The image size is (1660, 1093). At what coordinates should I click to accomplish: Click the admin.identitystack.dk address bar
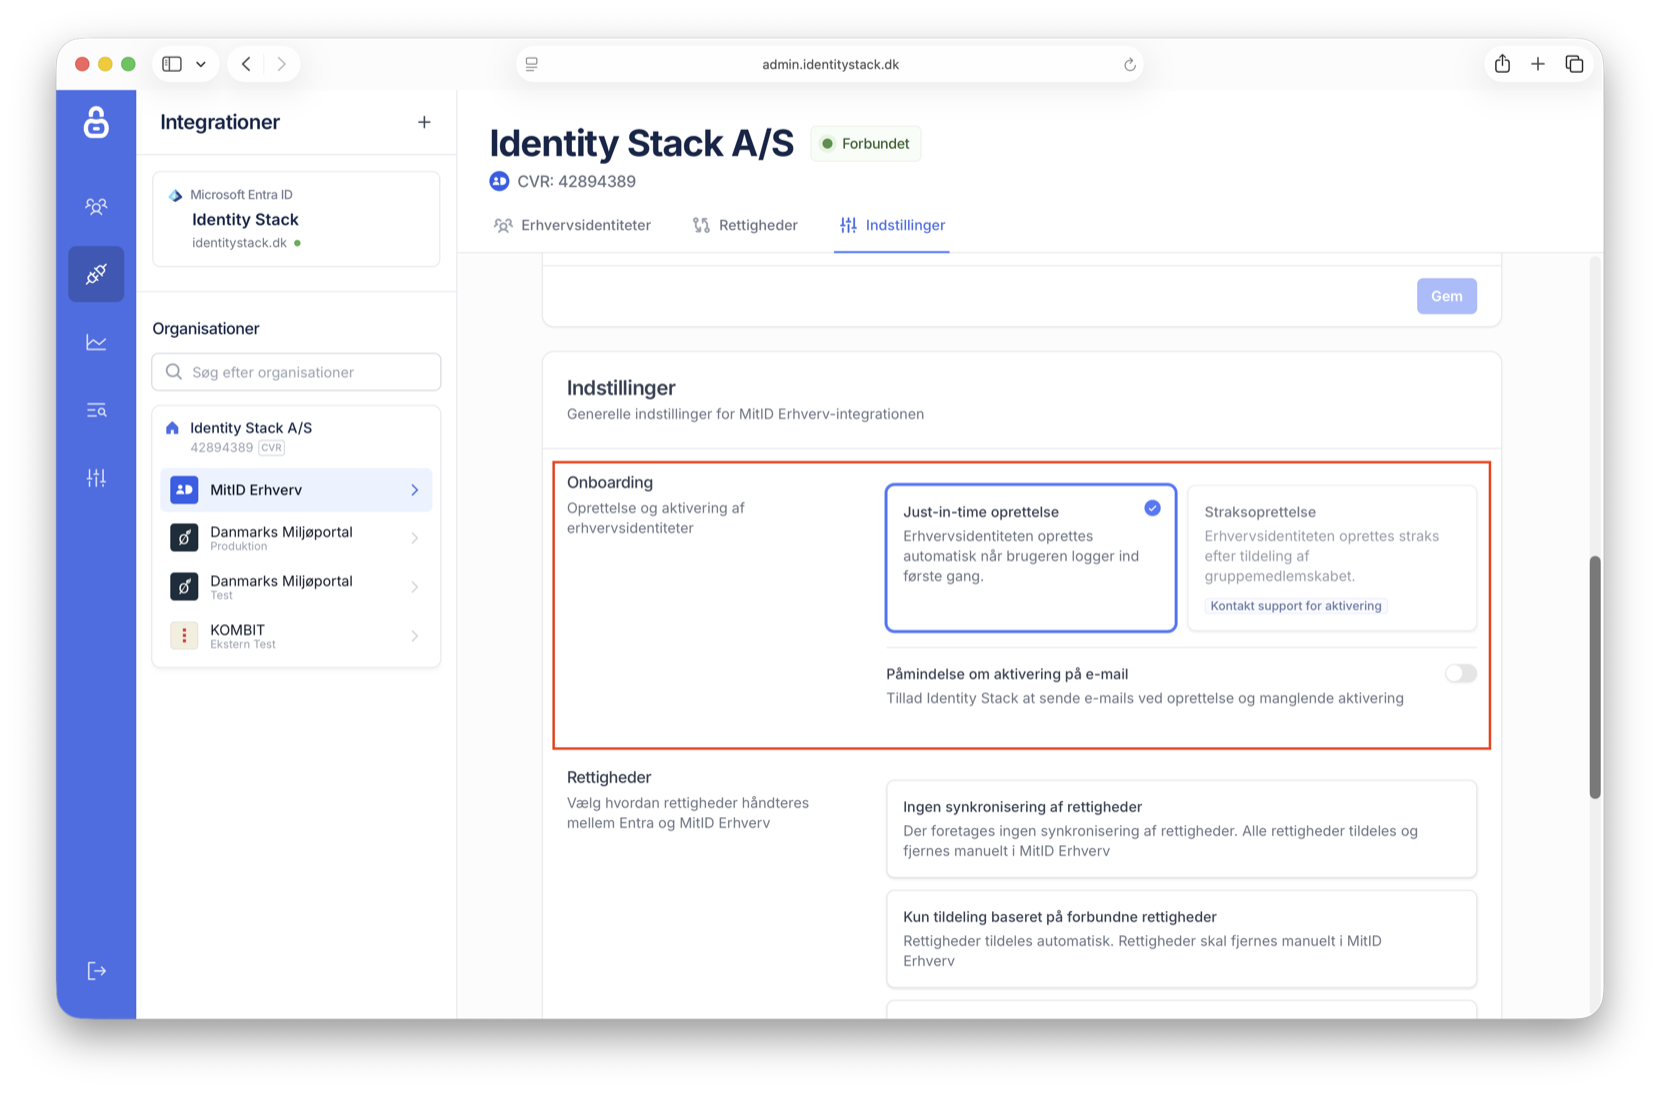tap(830, 64)
